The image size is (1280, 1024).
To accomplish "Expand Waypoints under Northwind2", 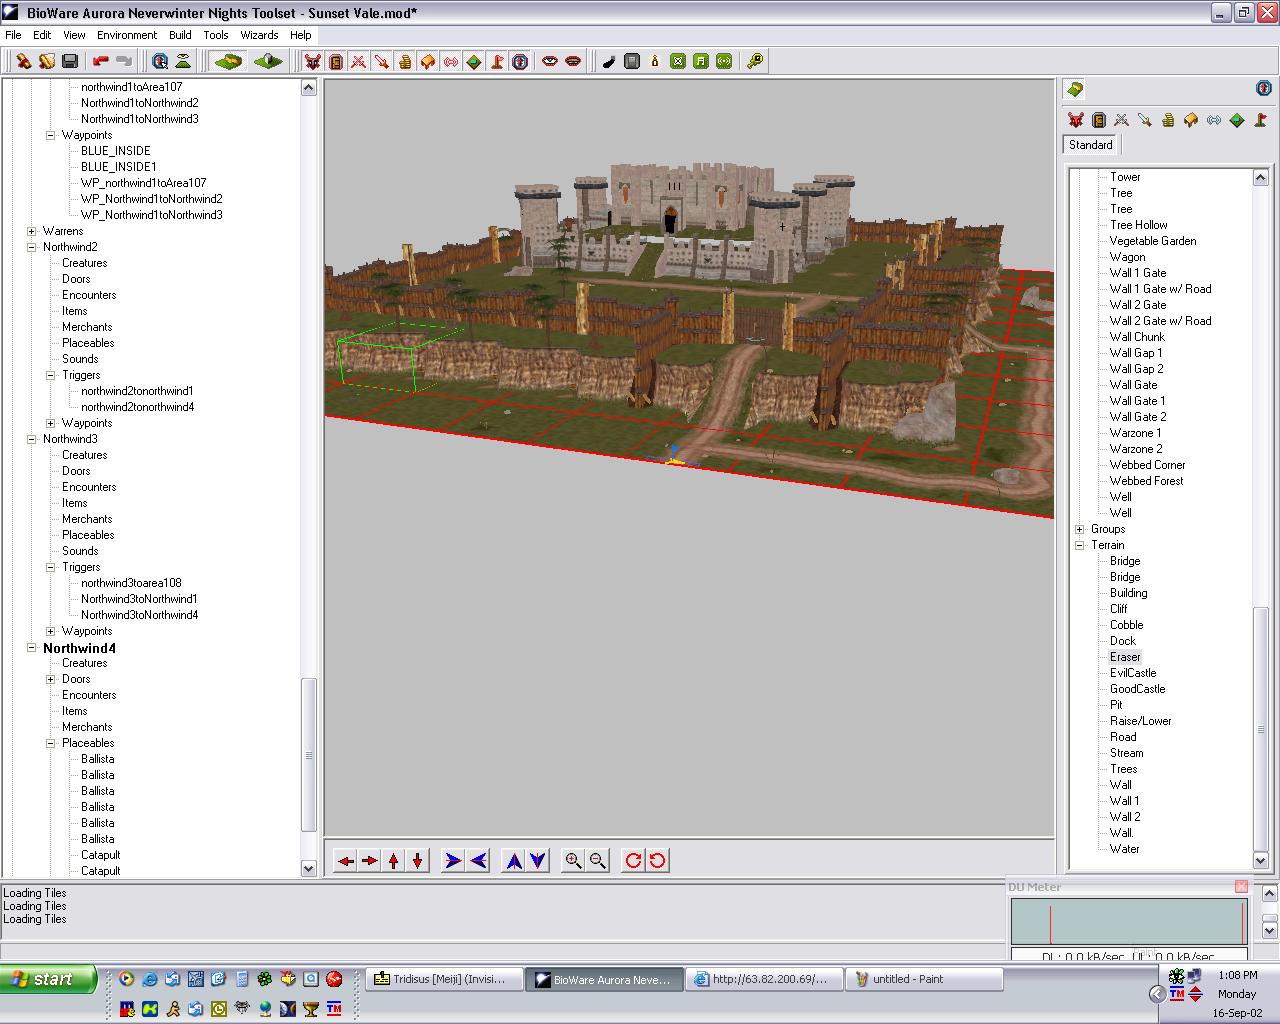I will (x=51, y=423).
